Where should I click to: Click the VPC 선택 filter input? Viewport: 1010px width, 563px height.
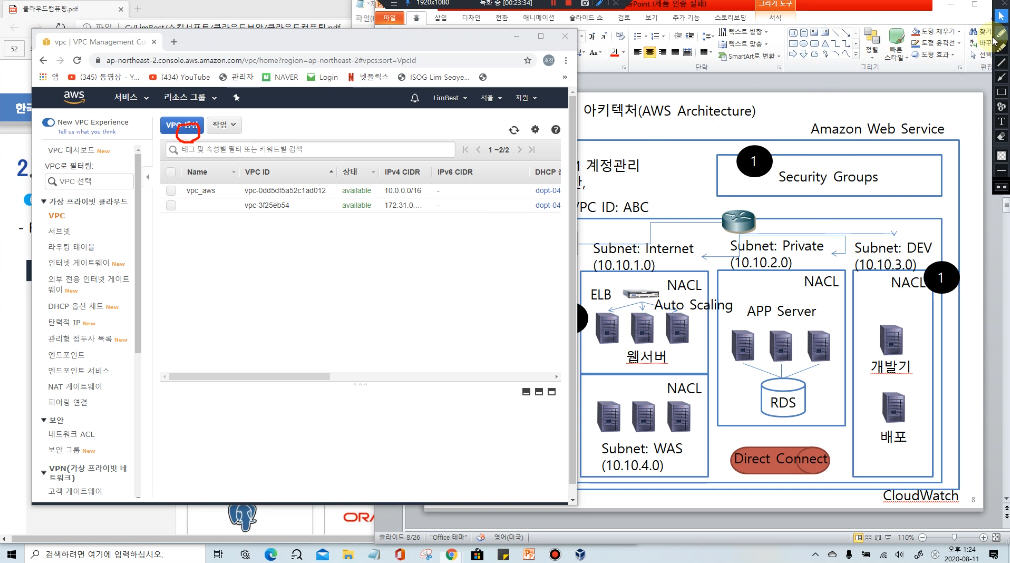click(90, 182)
